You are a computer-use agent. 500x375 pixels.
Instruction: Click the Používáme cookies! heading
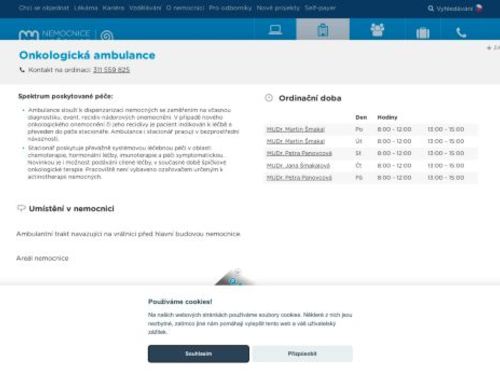click(180, 302)
